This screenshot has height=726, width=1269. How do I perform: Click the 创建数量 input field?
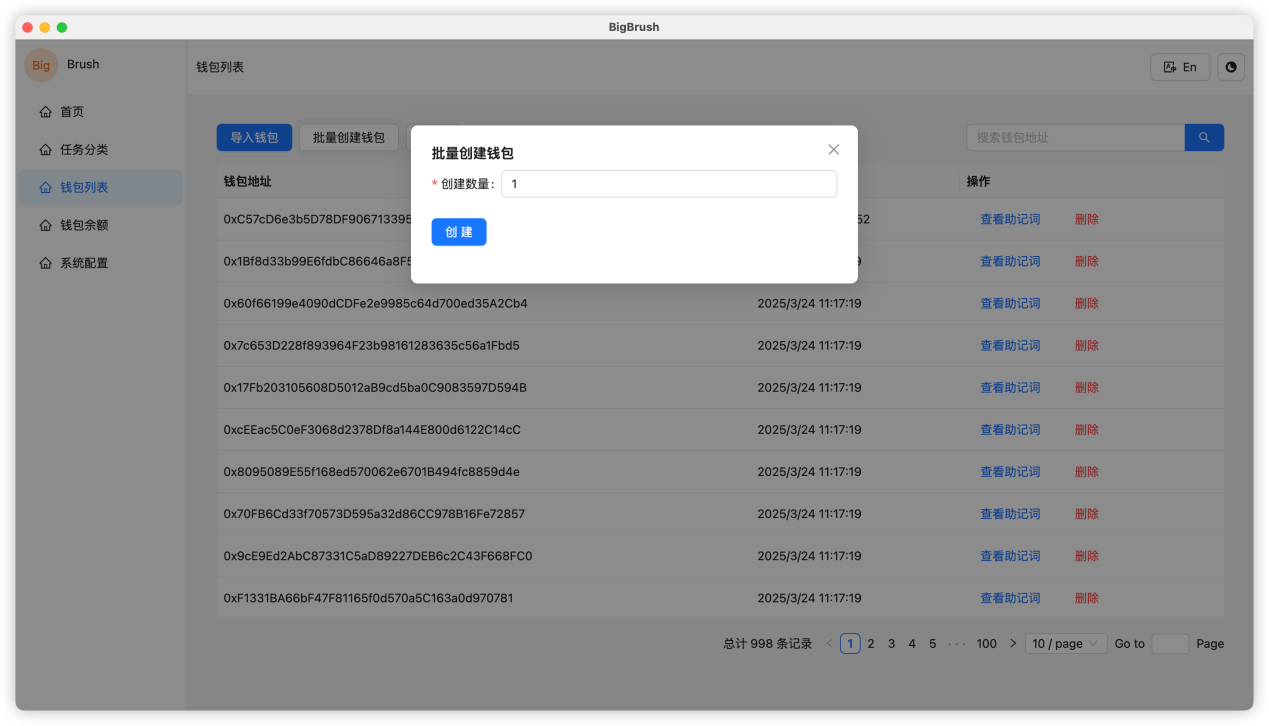coord(668,184)
